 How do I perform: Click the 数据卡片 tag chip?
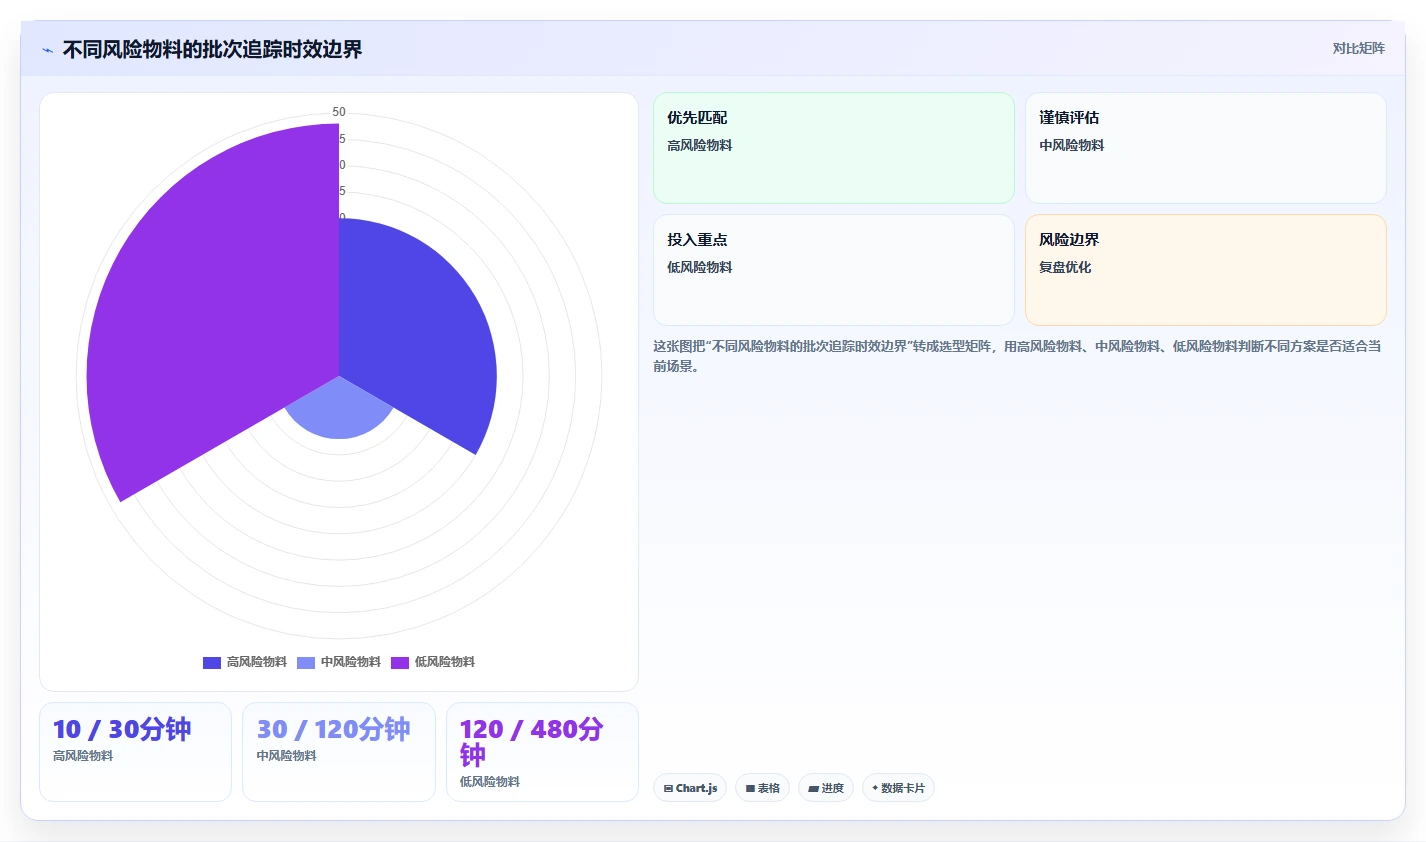pyautogui.click(x=898, y=788)
